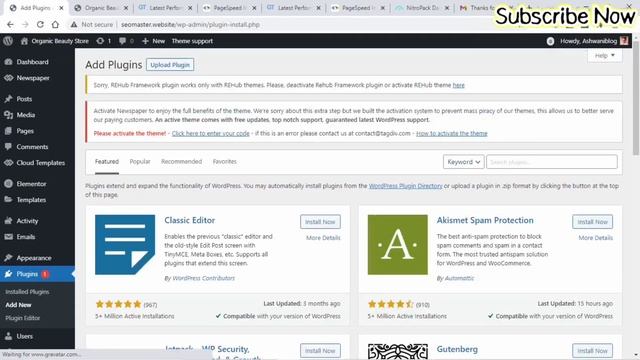640x360 pixels.
Task: Open Installed Plugins submenu
Action: point(27,292)
